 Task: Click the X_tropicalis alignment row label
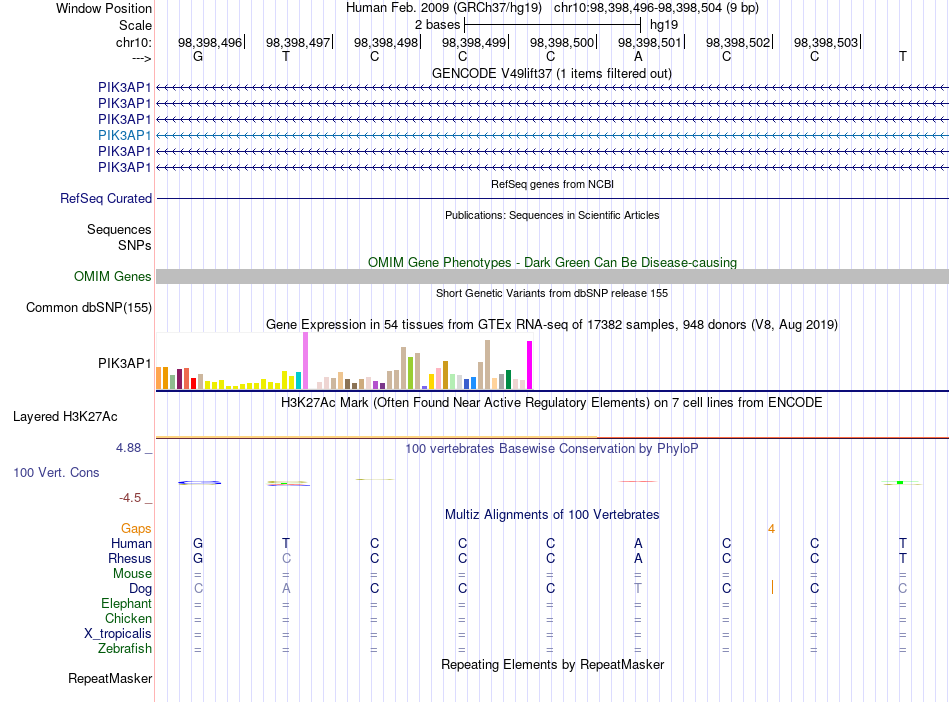click(118, 634)
